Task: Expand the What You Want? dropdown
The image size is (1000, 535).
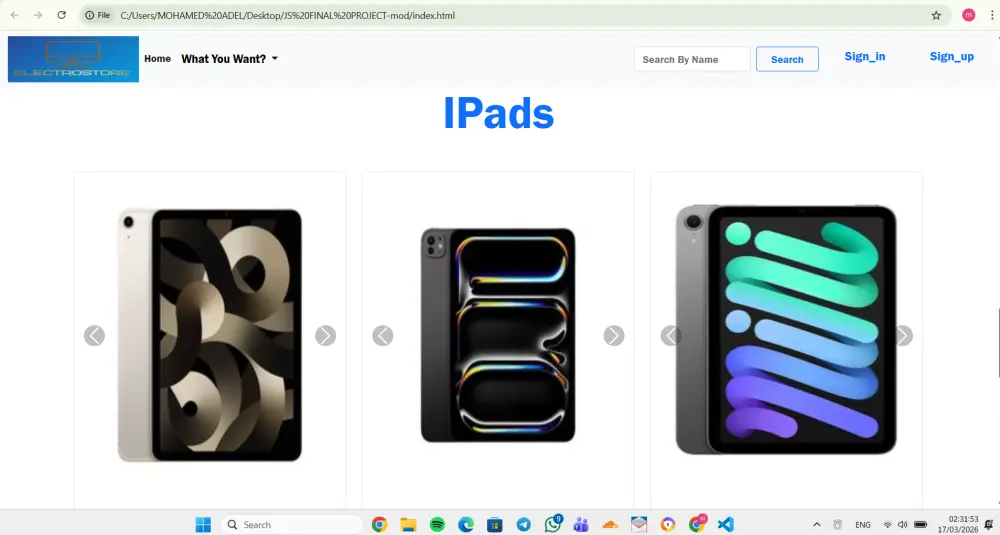Action: pos(230,59)
